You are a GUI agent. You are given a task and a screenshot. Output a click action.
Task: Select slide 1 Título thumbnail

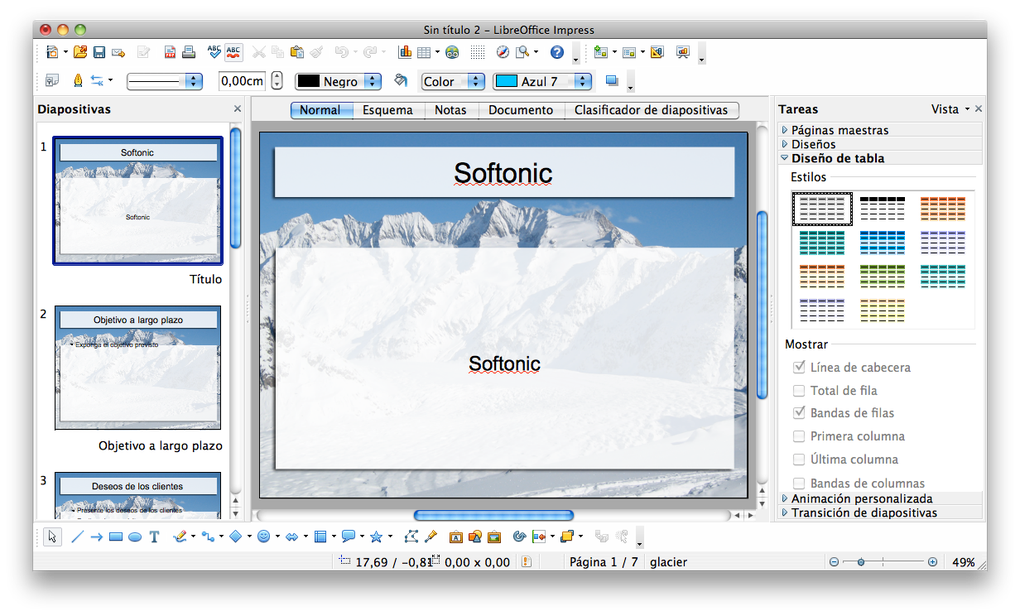[137, 200]
